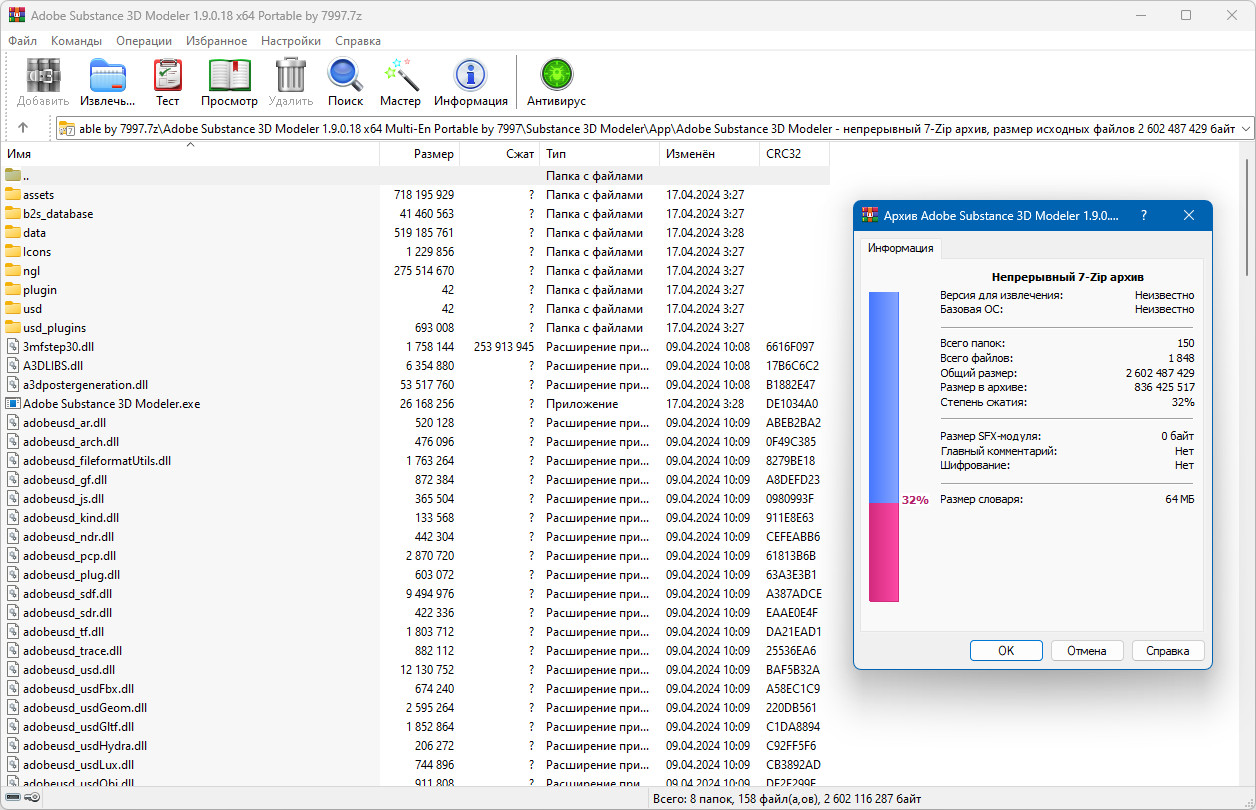This screenshot has height=810, width=1256.
Task: Open the Настройки menu
Action: click(x=291, y=41)
